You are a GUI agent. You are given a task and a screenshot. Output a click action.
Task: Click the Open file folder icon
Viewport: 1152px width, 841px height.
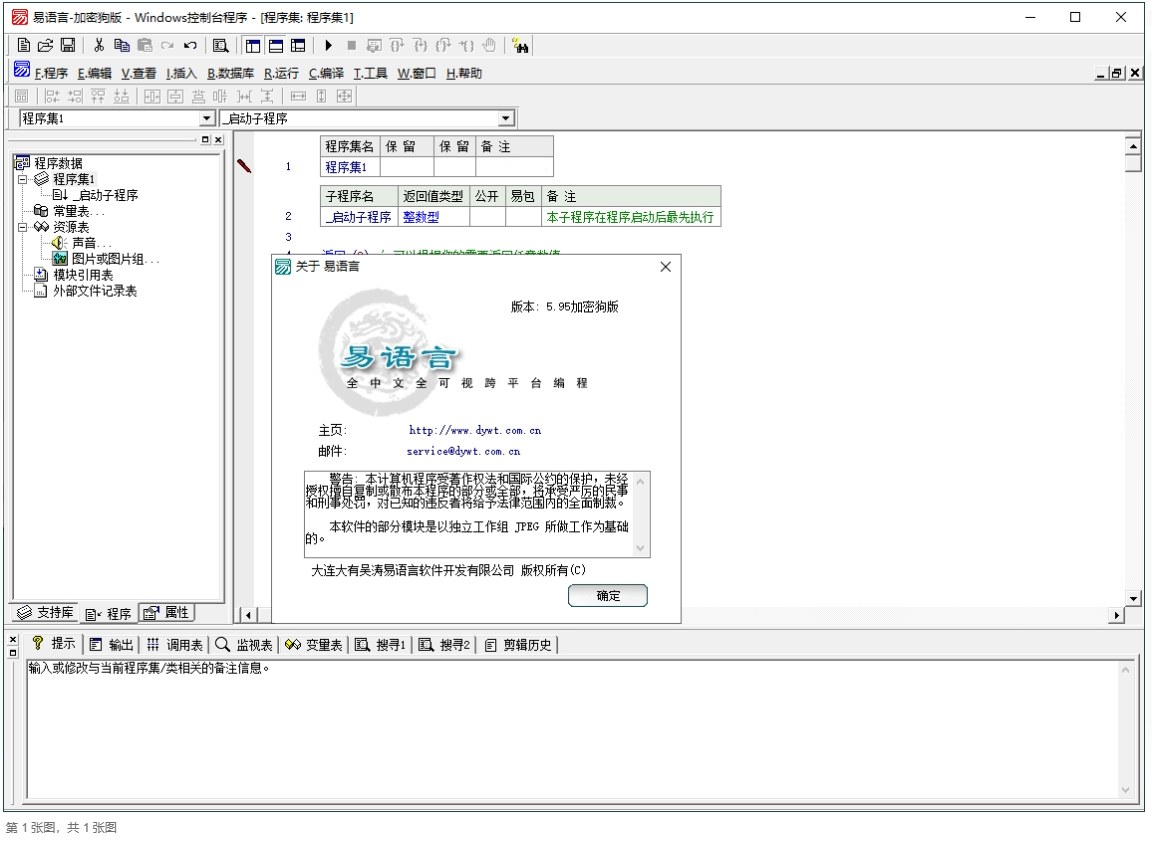pyautogui.click(x=46, y=45)
